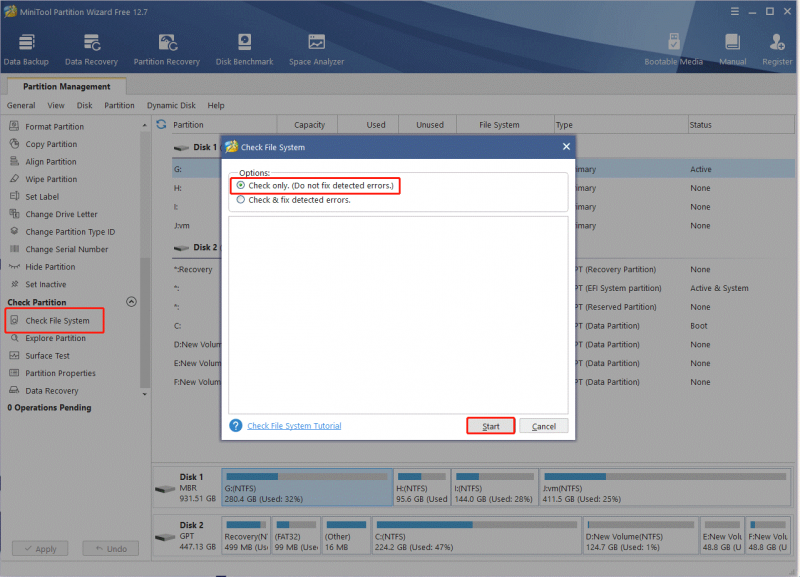Screen dimensions: 800x577
Task: Start the Disk Benchmark tool
Action: click(x=244, y=42)
